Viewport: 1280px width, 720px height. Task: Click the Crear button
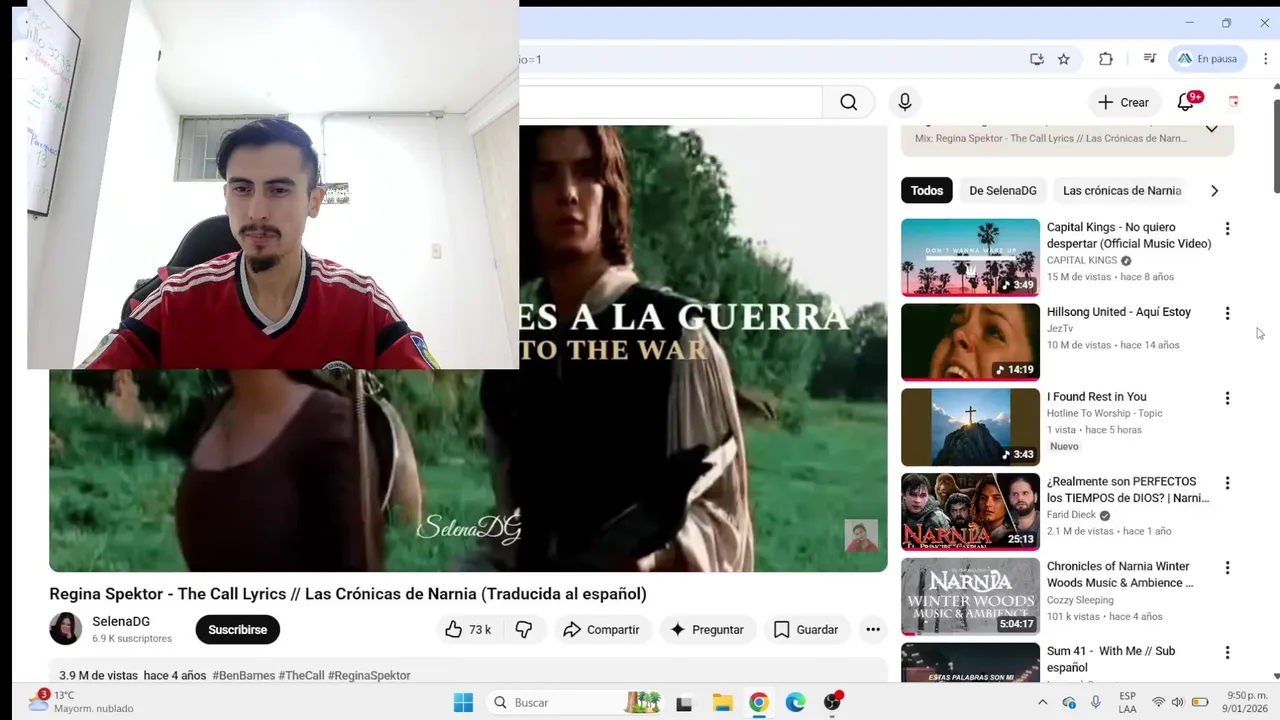click(x=1123, y=102)
